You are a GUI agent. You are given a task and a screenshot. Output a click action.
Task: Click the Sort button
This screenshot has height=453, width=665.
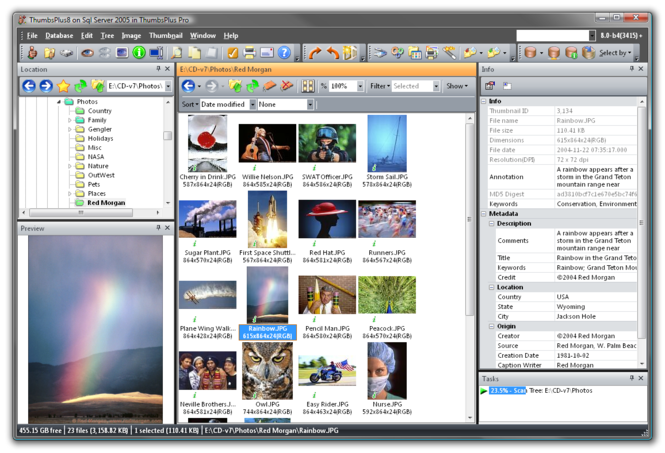(x=190, y=104)
